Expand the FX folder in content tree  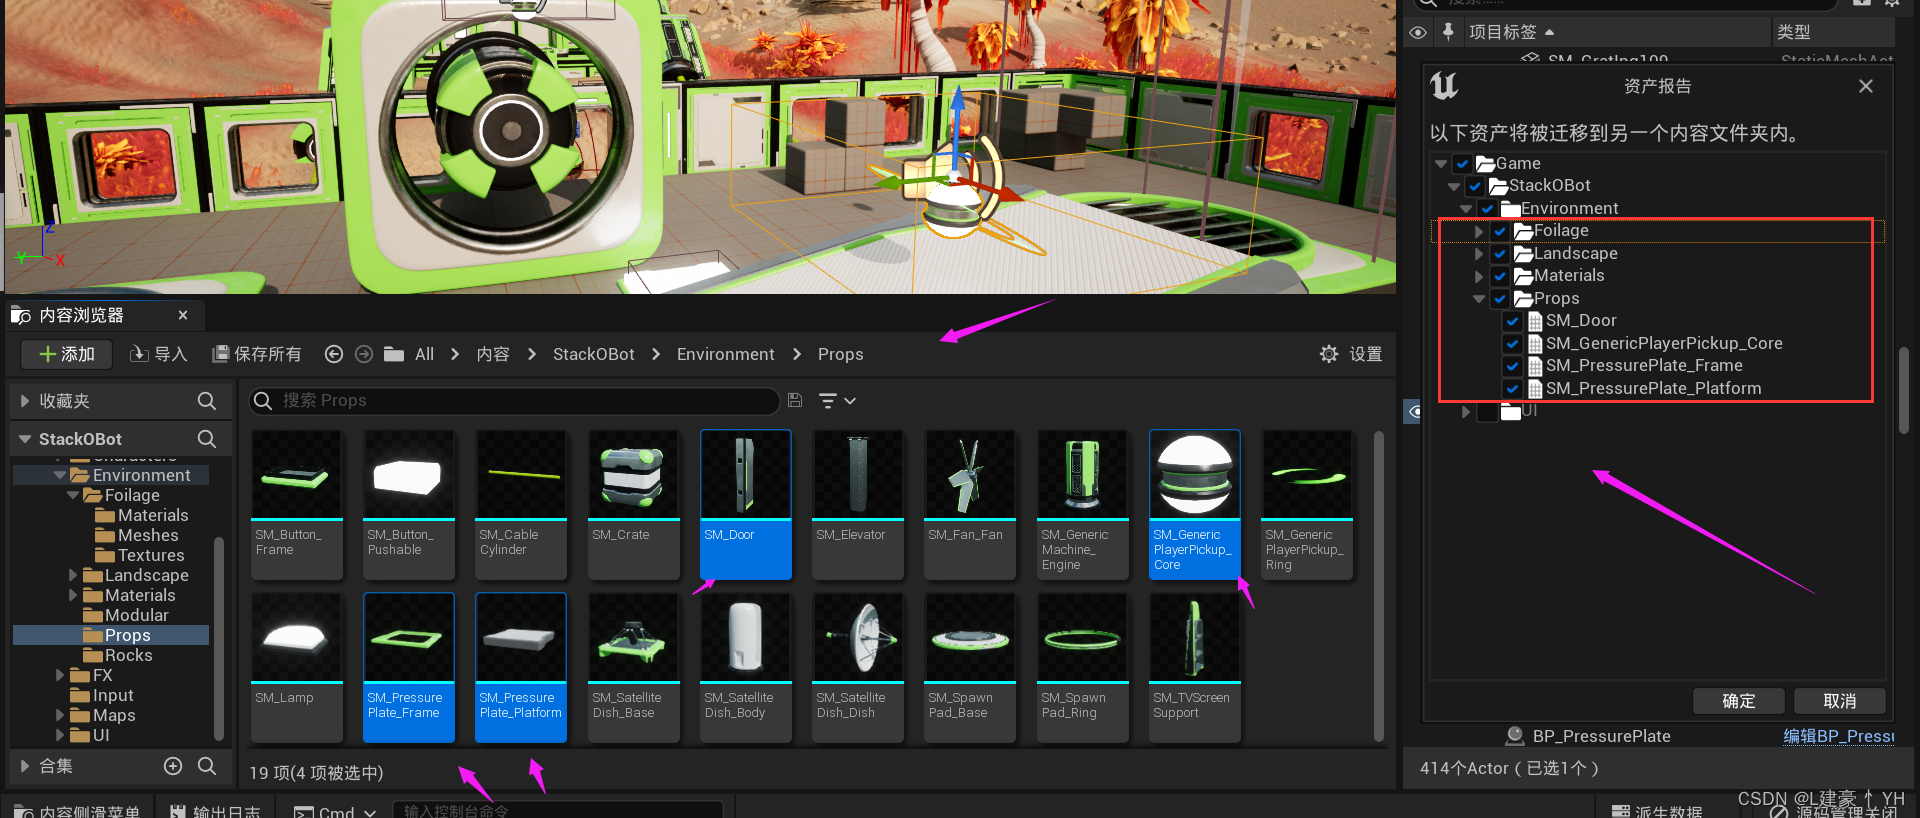pos(60,675)
